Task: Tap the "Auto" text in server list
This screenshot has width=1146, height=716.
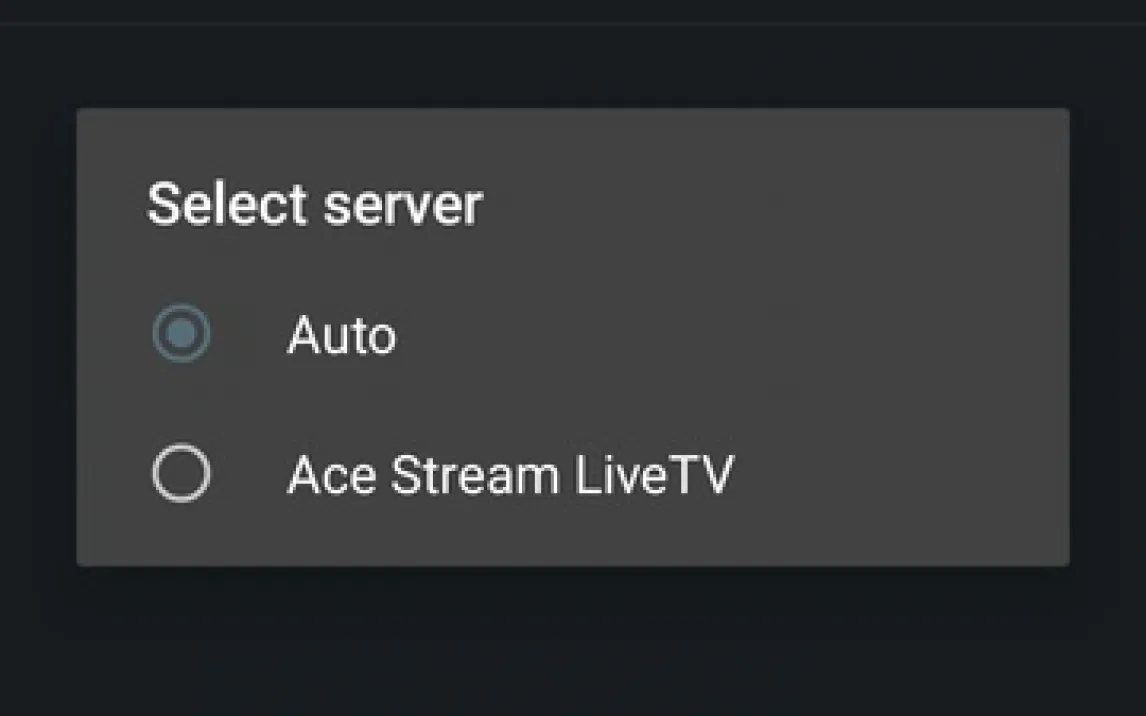Action: [341, 335]
